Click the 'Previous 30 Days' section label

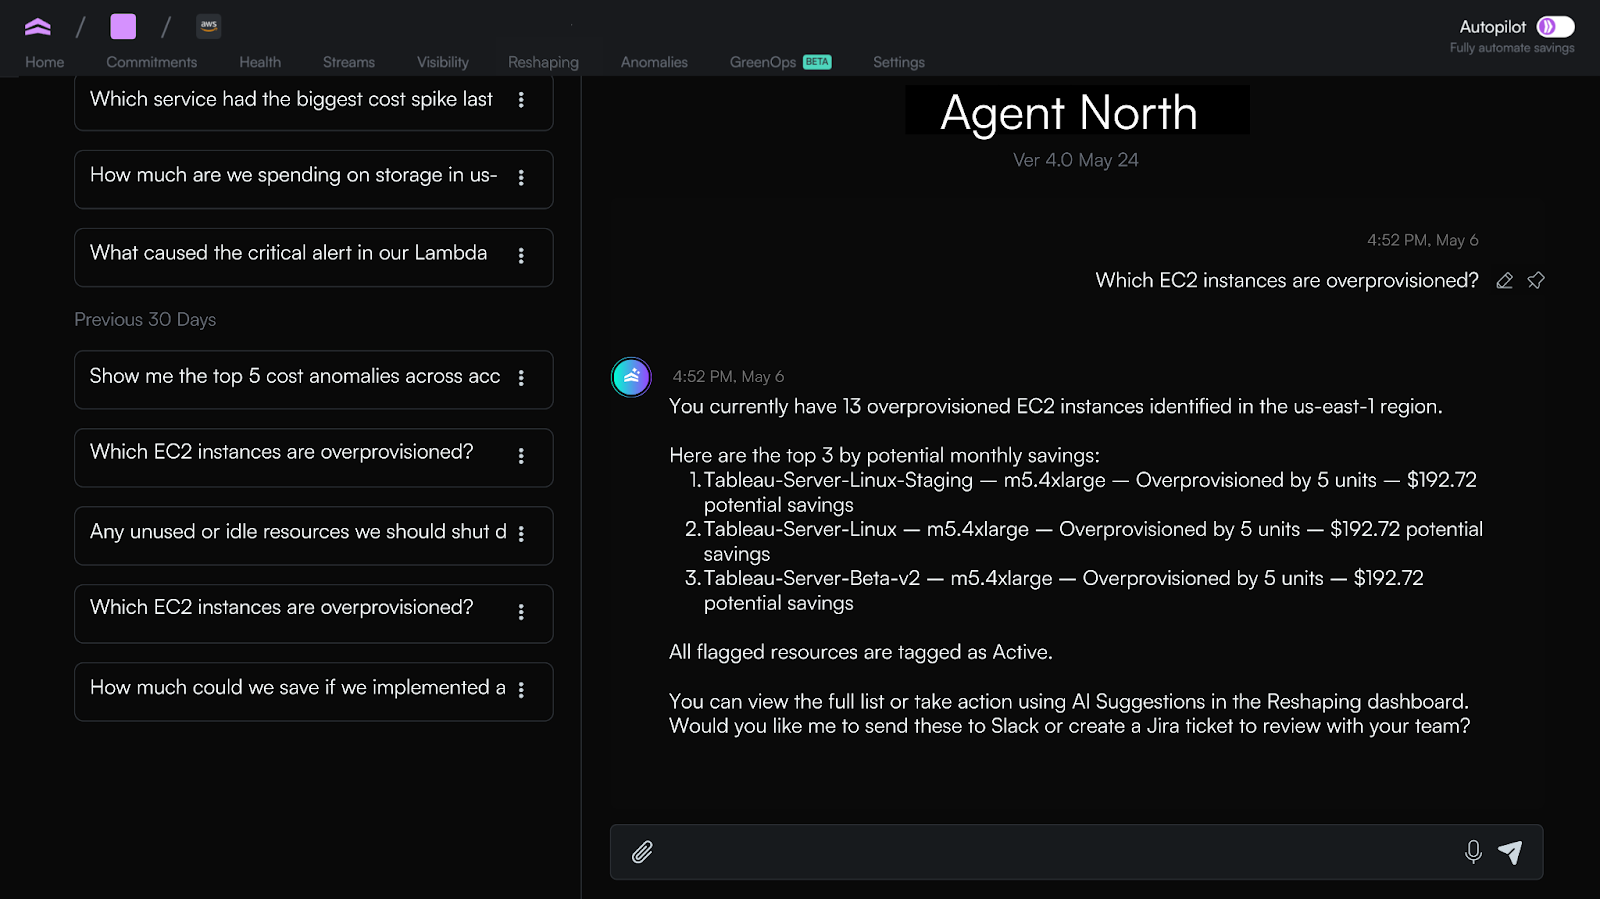[145, 319]
